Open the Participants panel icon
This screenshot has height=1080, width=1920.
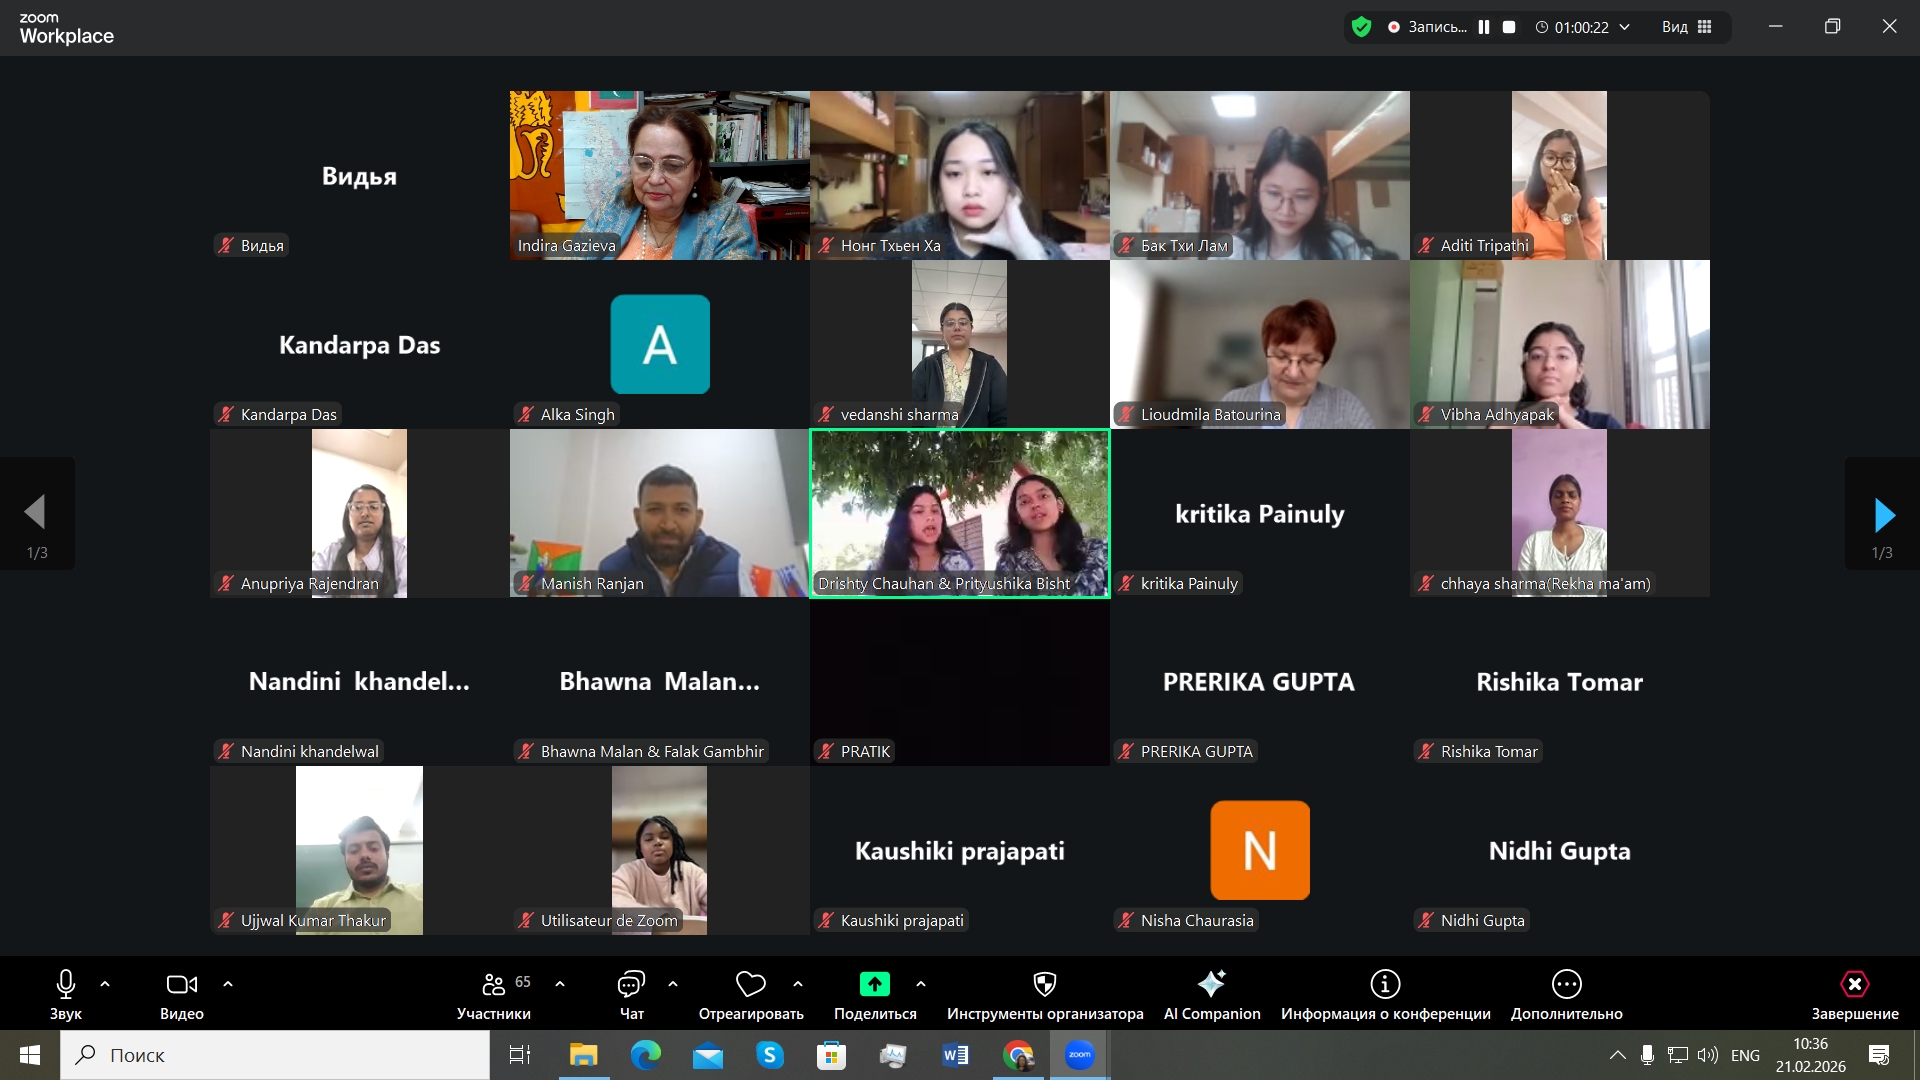493,985
